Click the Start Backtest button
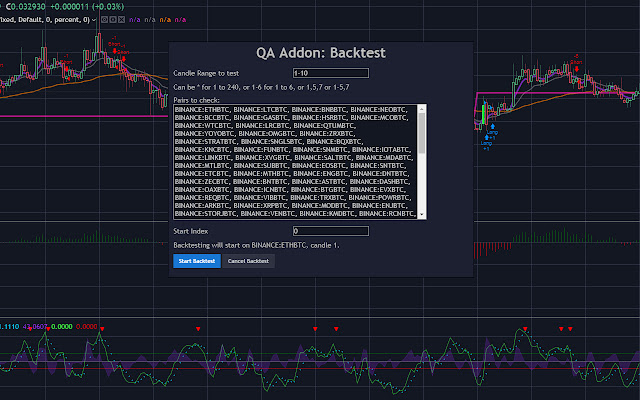 click(197, 261)
